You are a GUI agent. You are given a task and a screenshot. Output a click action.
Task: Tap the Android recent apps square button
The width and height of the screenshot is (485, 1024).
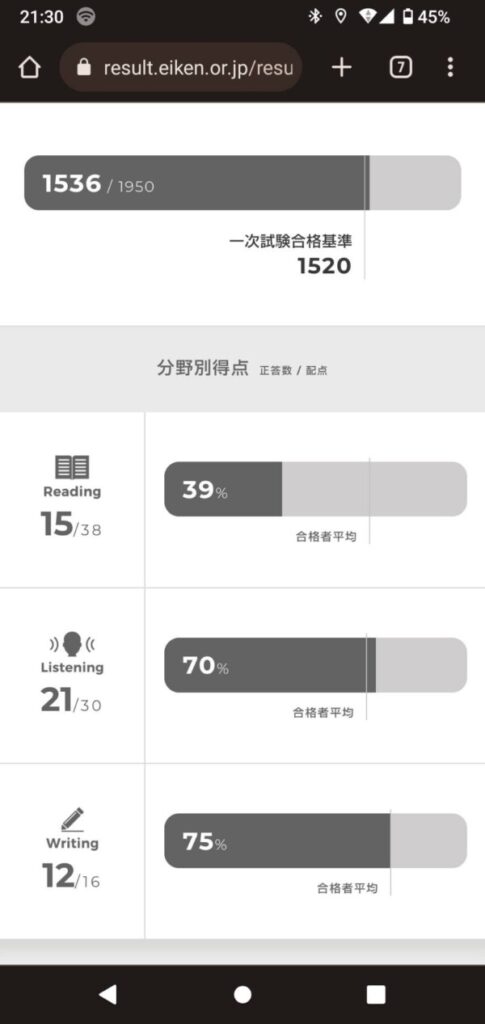(376, 994)
